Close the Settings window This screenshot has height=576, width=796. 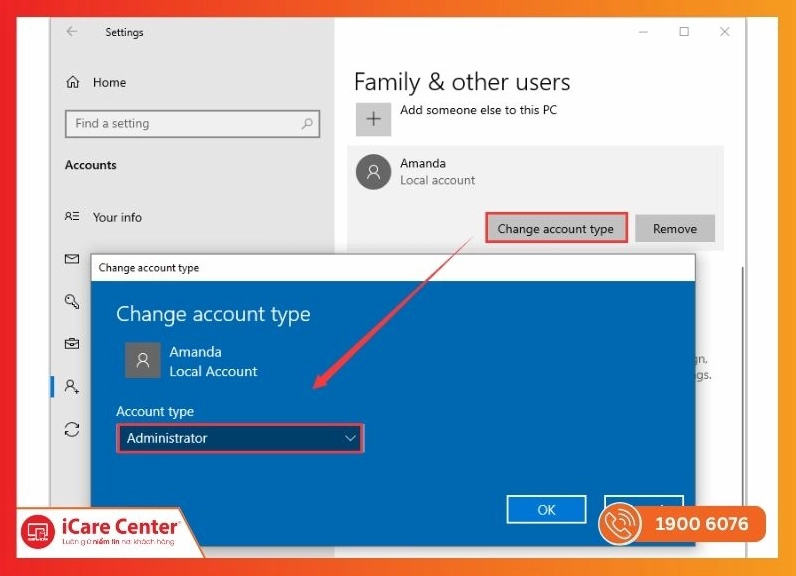pyautogui.click(x=724, y=32)
